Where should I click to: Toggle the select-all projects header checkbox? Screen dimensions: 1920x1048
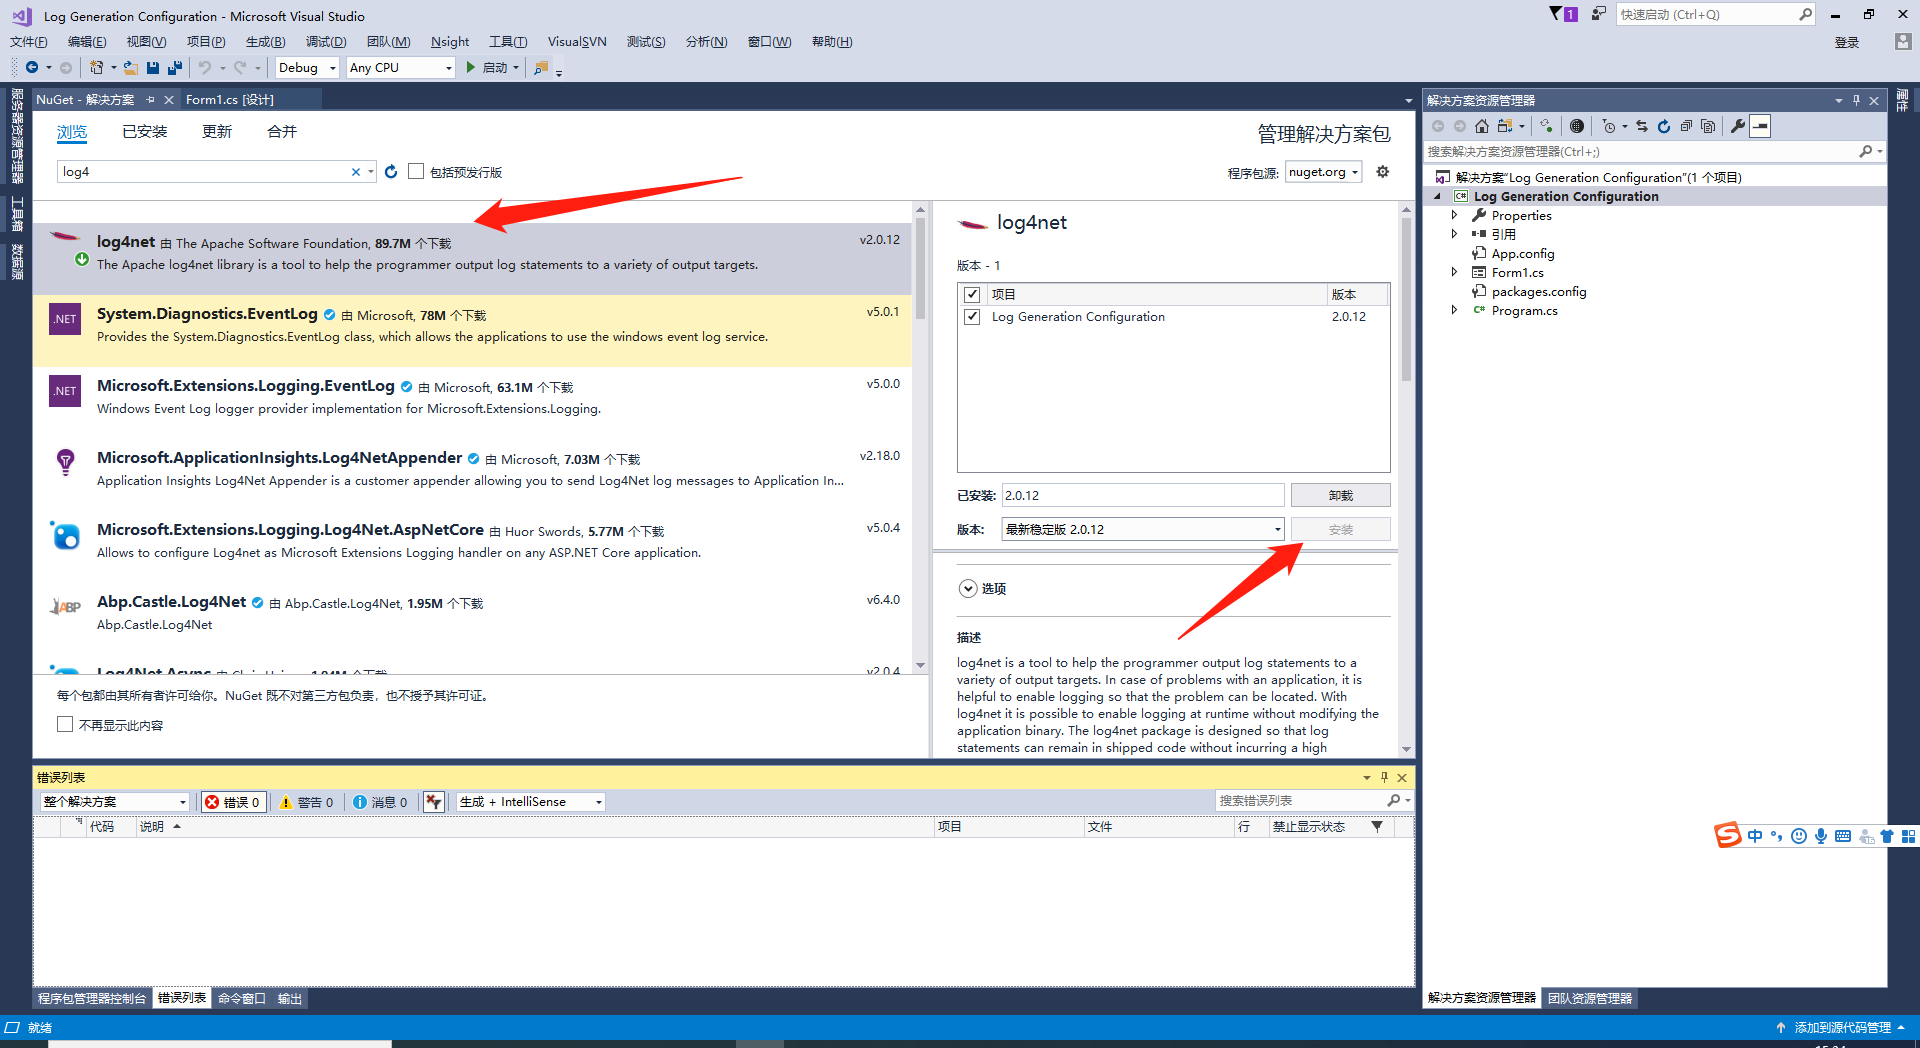[972, 294]
